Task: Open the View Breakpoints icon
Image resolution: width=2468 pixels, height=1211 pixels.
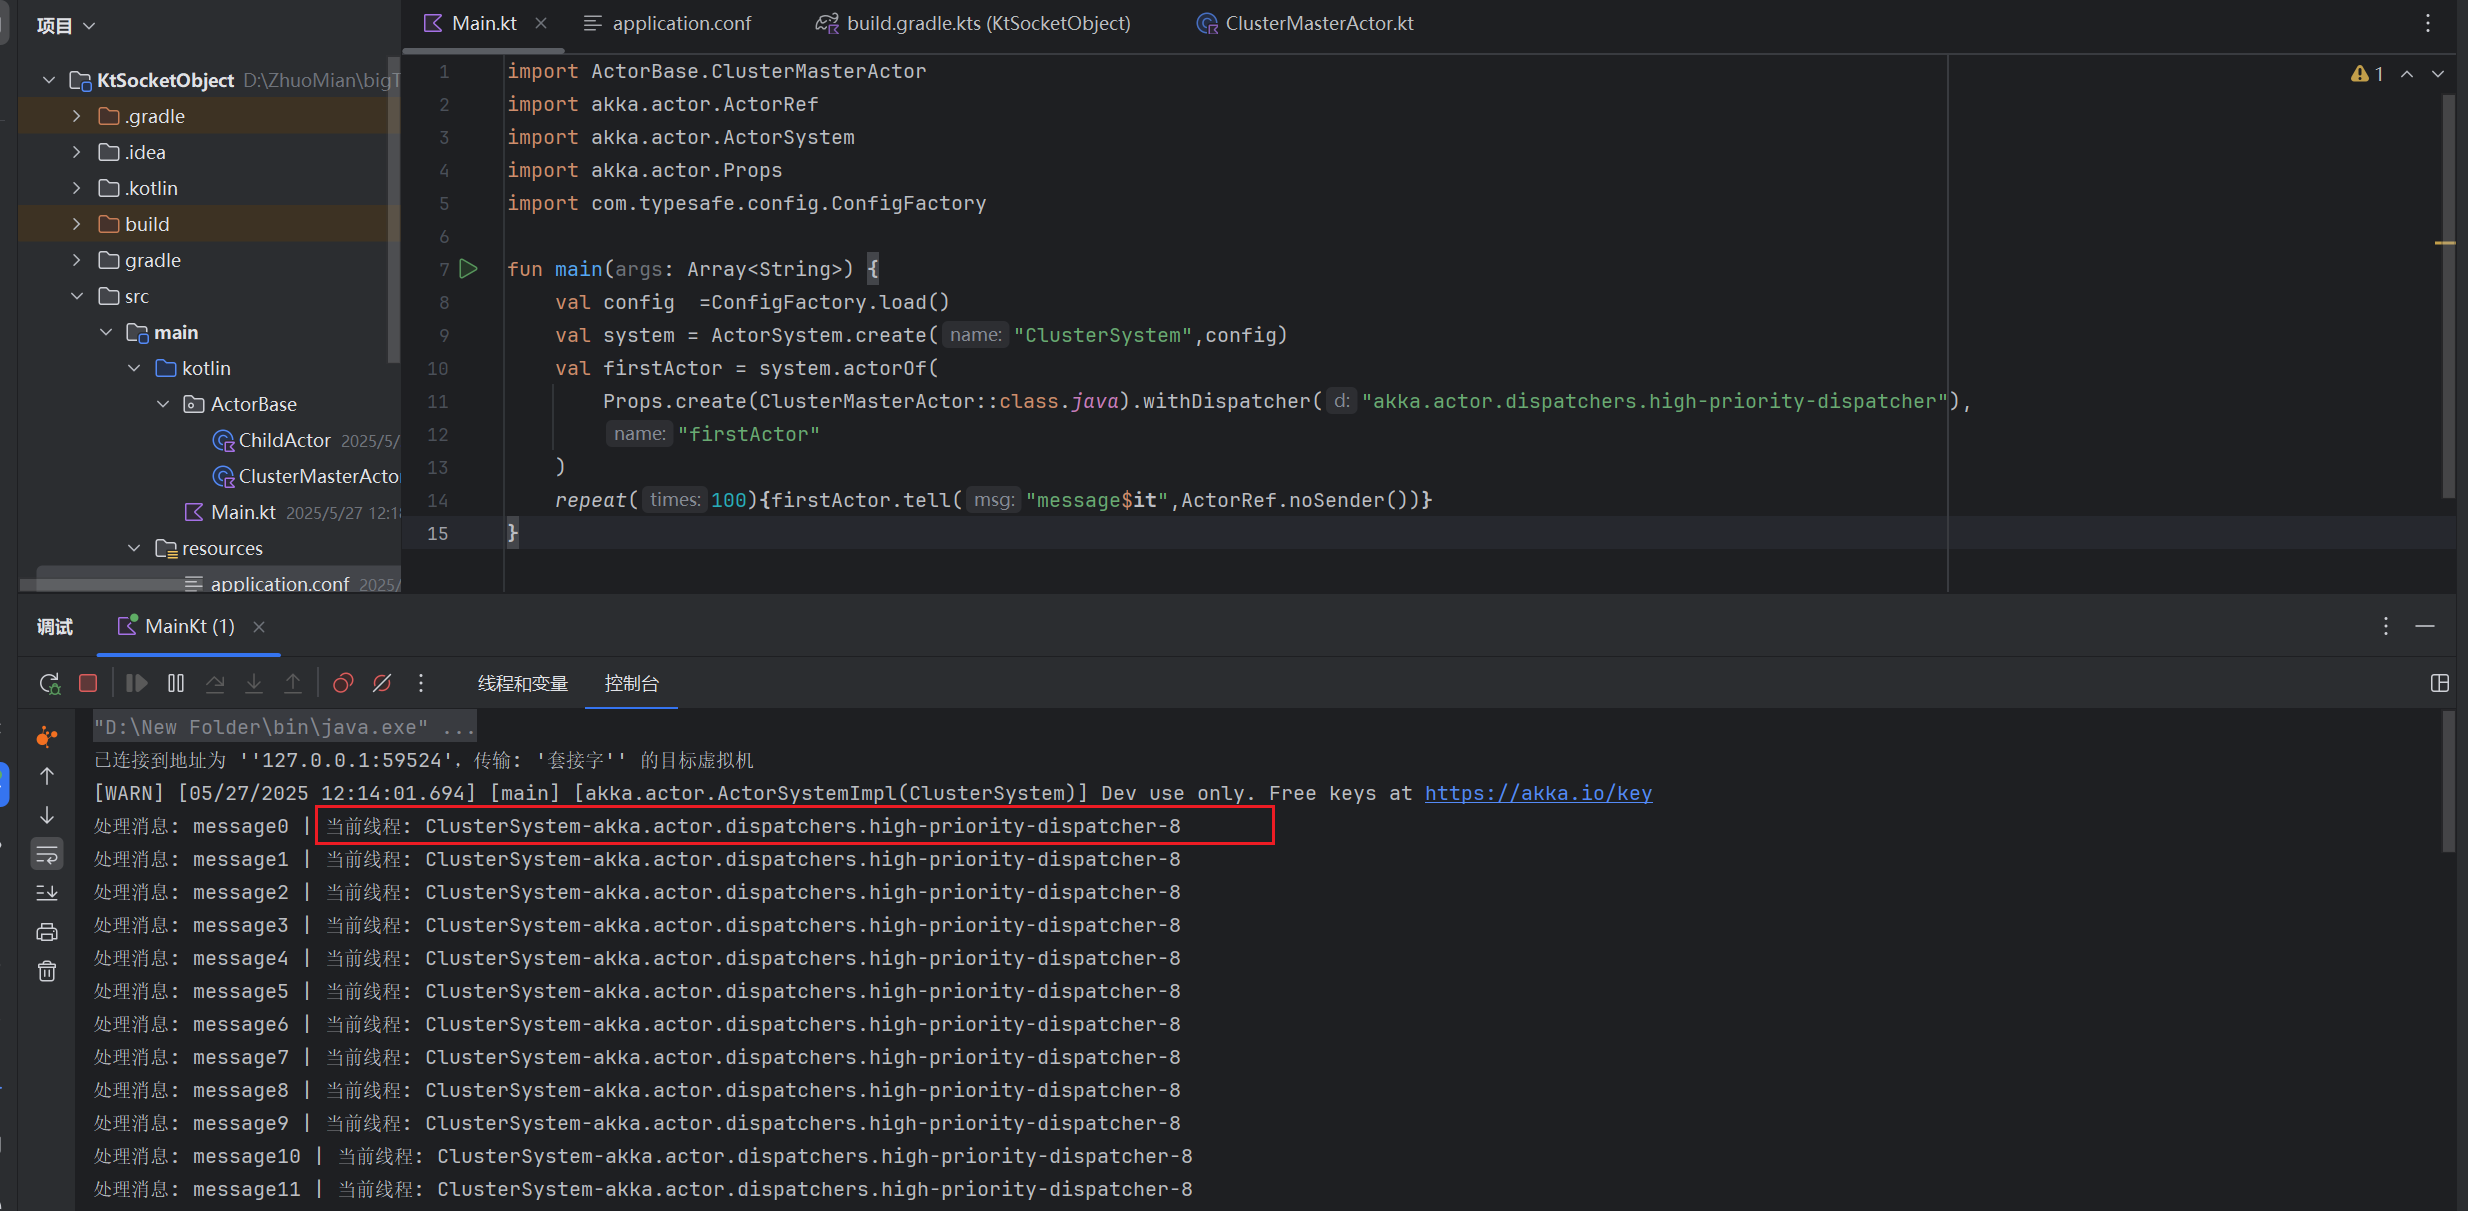Action: [x=343, y=683]
